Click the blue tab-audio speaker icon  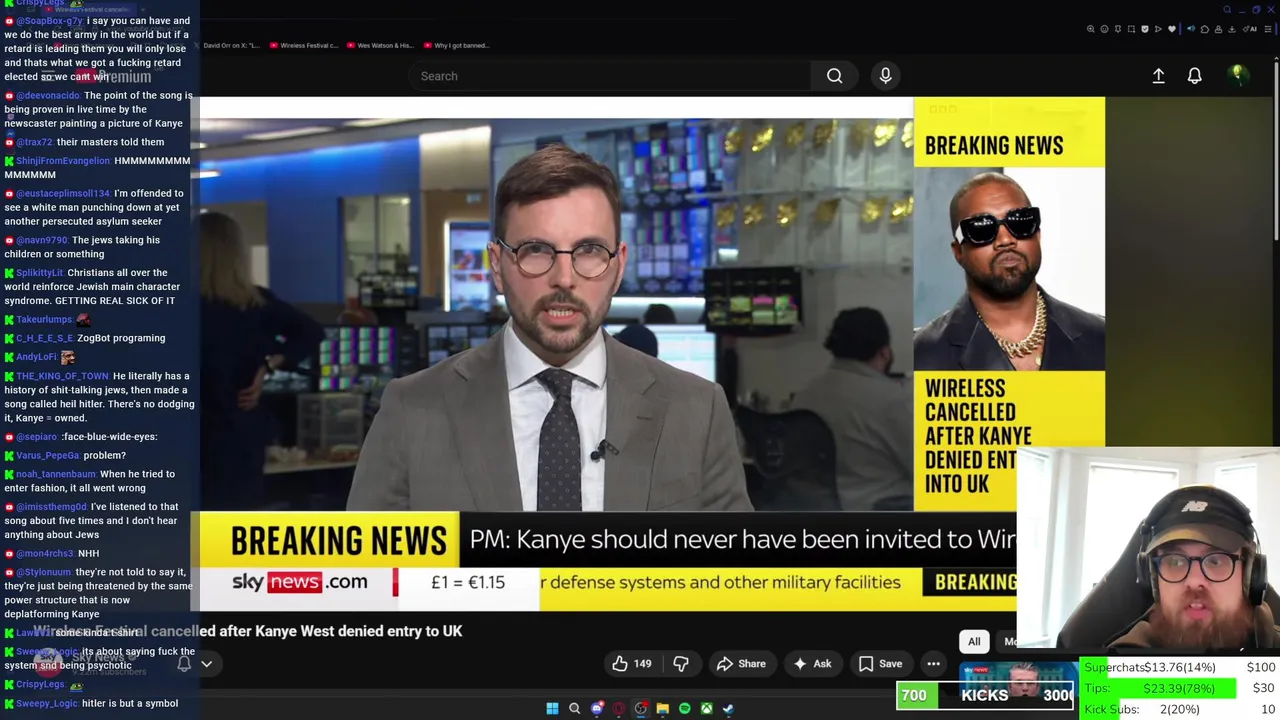click(x=1191, y=29)
